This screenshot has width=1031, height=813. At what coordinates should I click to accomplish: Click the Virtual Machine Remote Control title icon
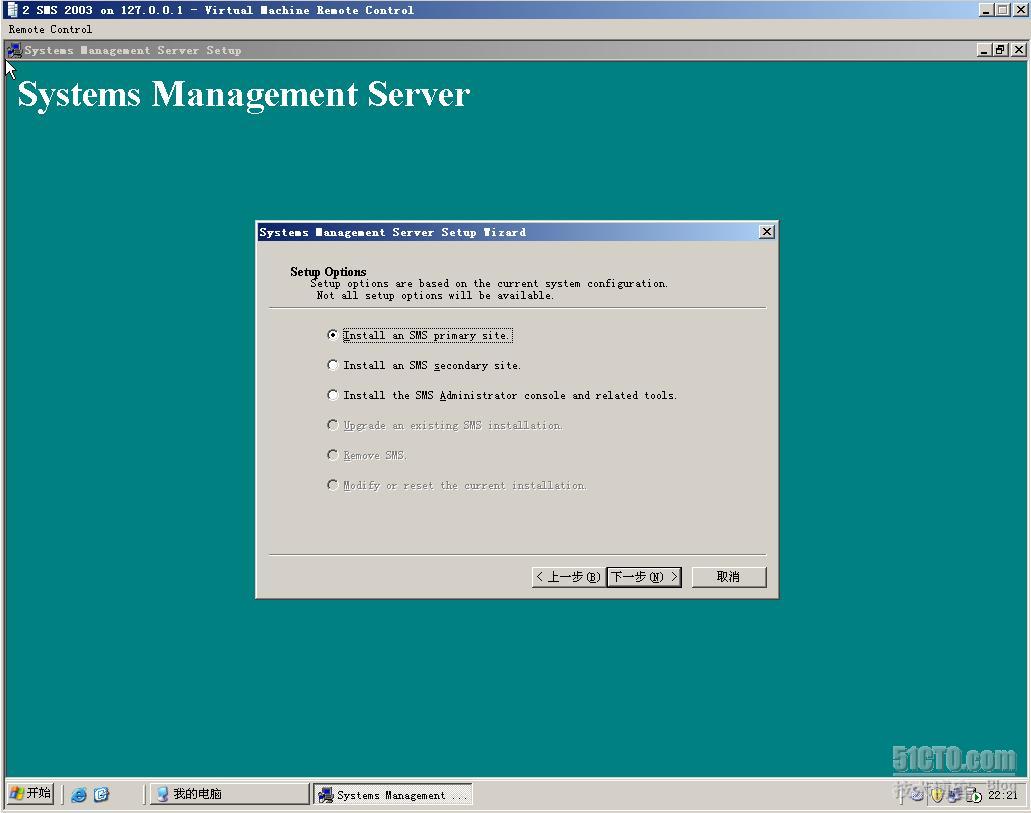pyautogui.click(x=12, y=10)
